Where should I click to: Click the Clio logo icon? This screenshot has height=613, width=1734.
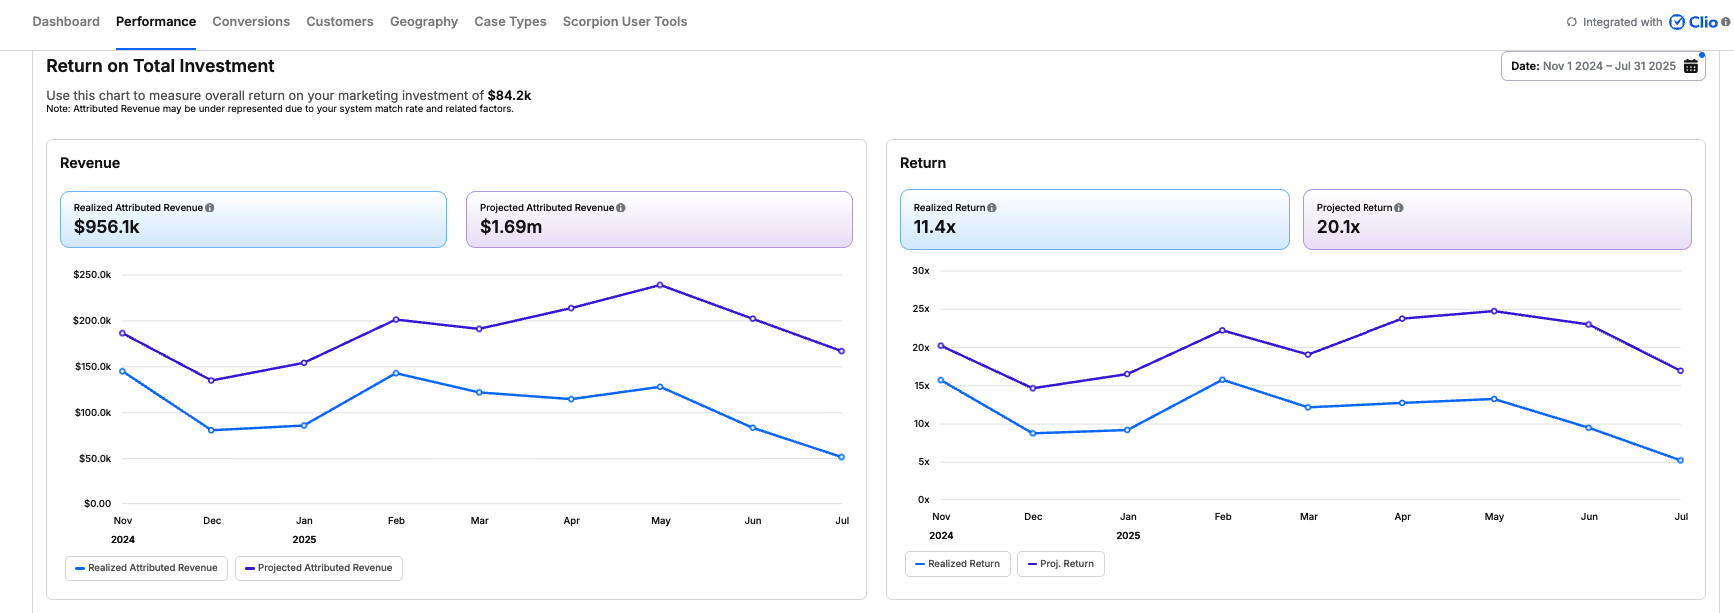1677,22
